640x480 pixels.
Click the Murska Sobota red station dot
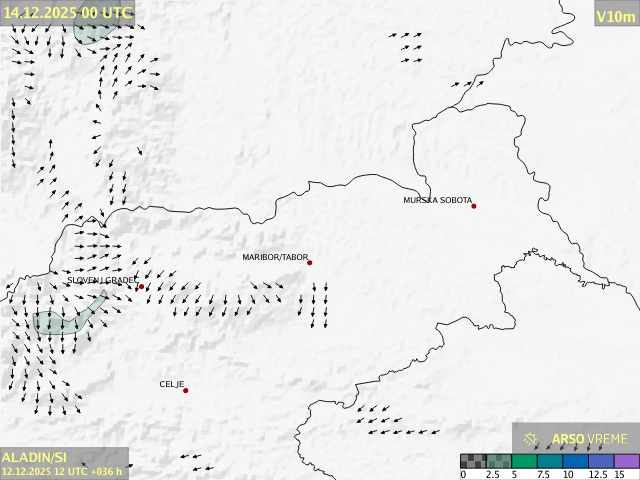[474, 206]
